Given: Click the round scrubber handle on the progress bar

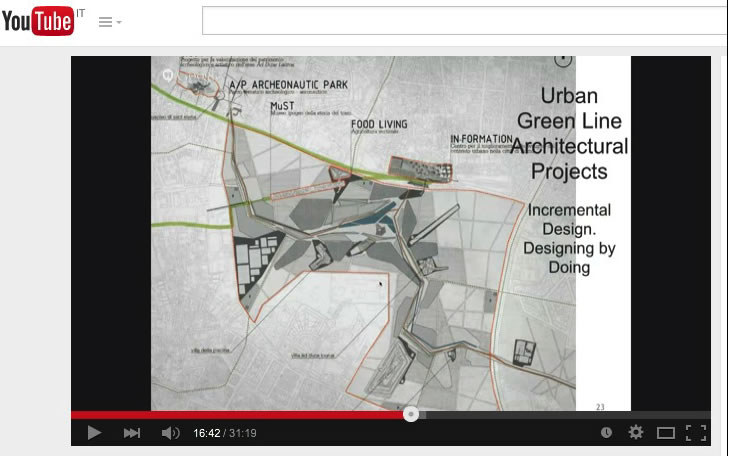Looking at the screenshot, I should pos(411,414).
